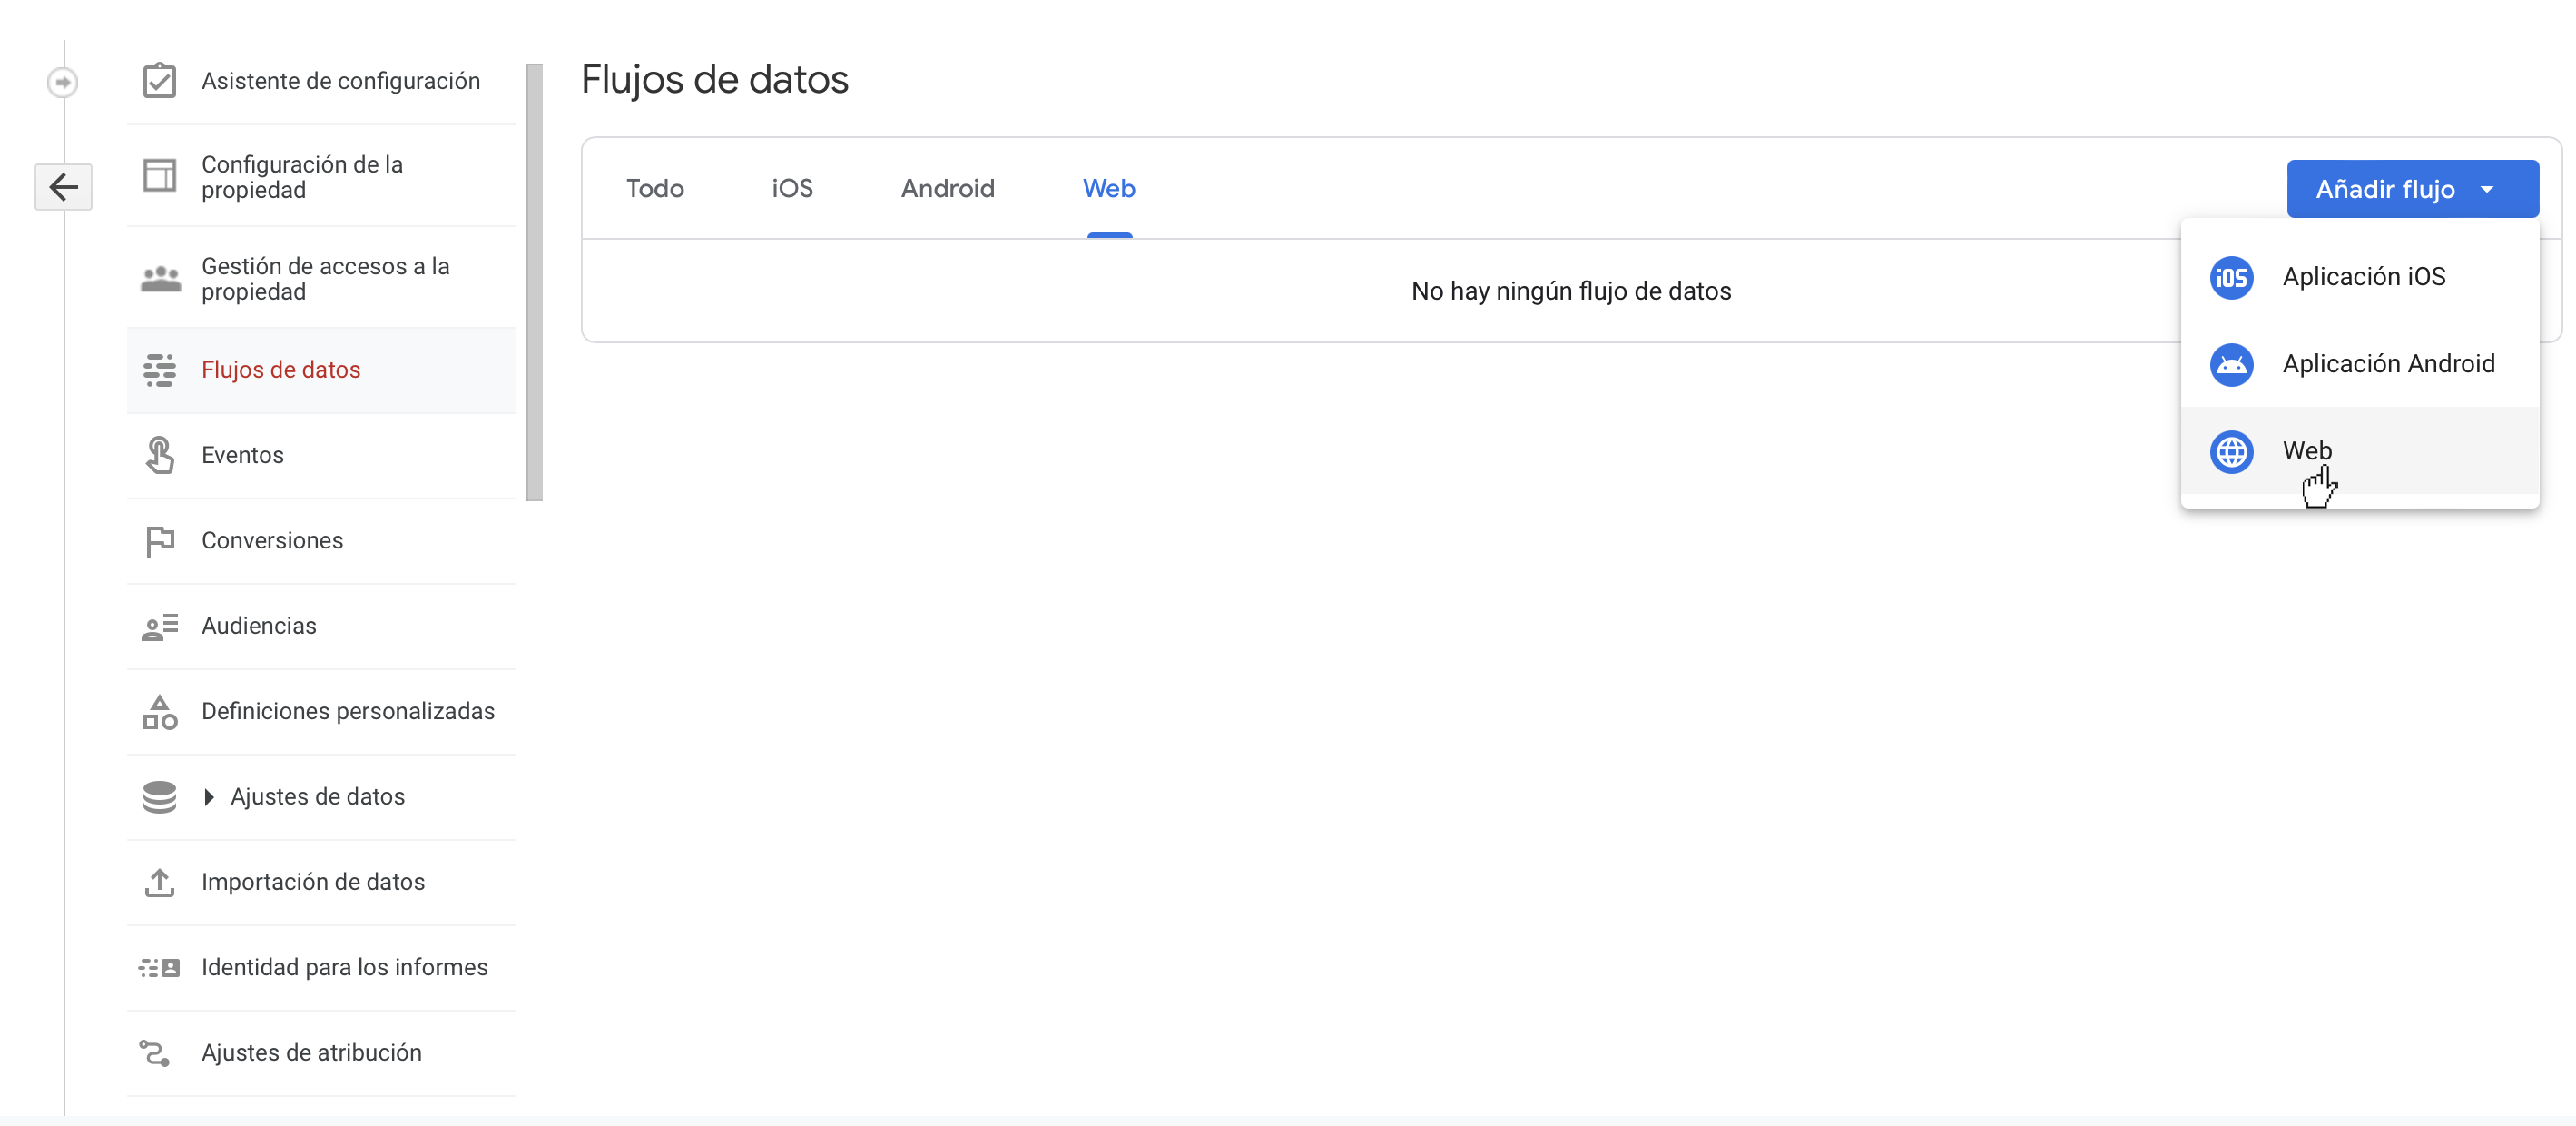Click the Eventos touch-hand icon
2576x1126 pixels.
[x=159, y=455]
